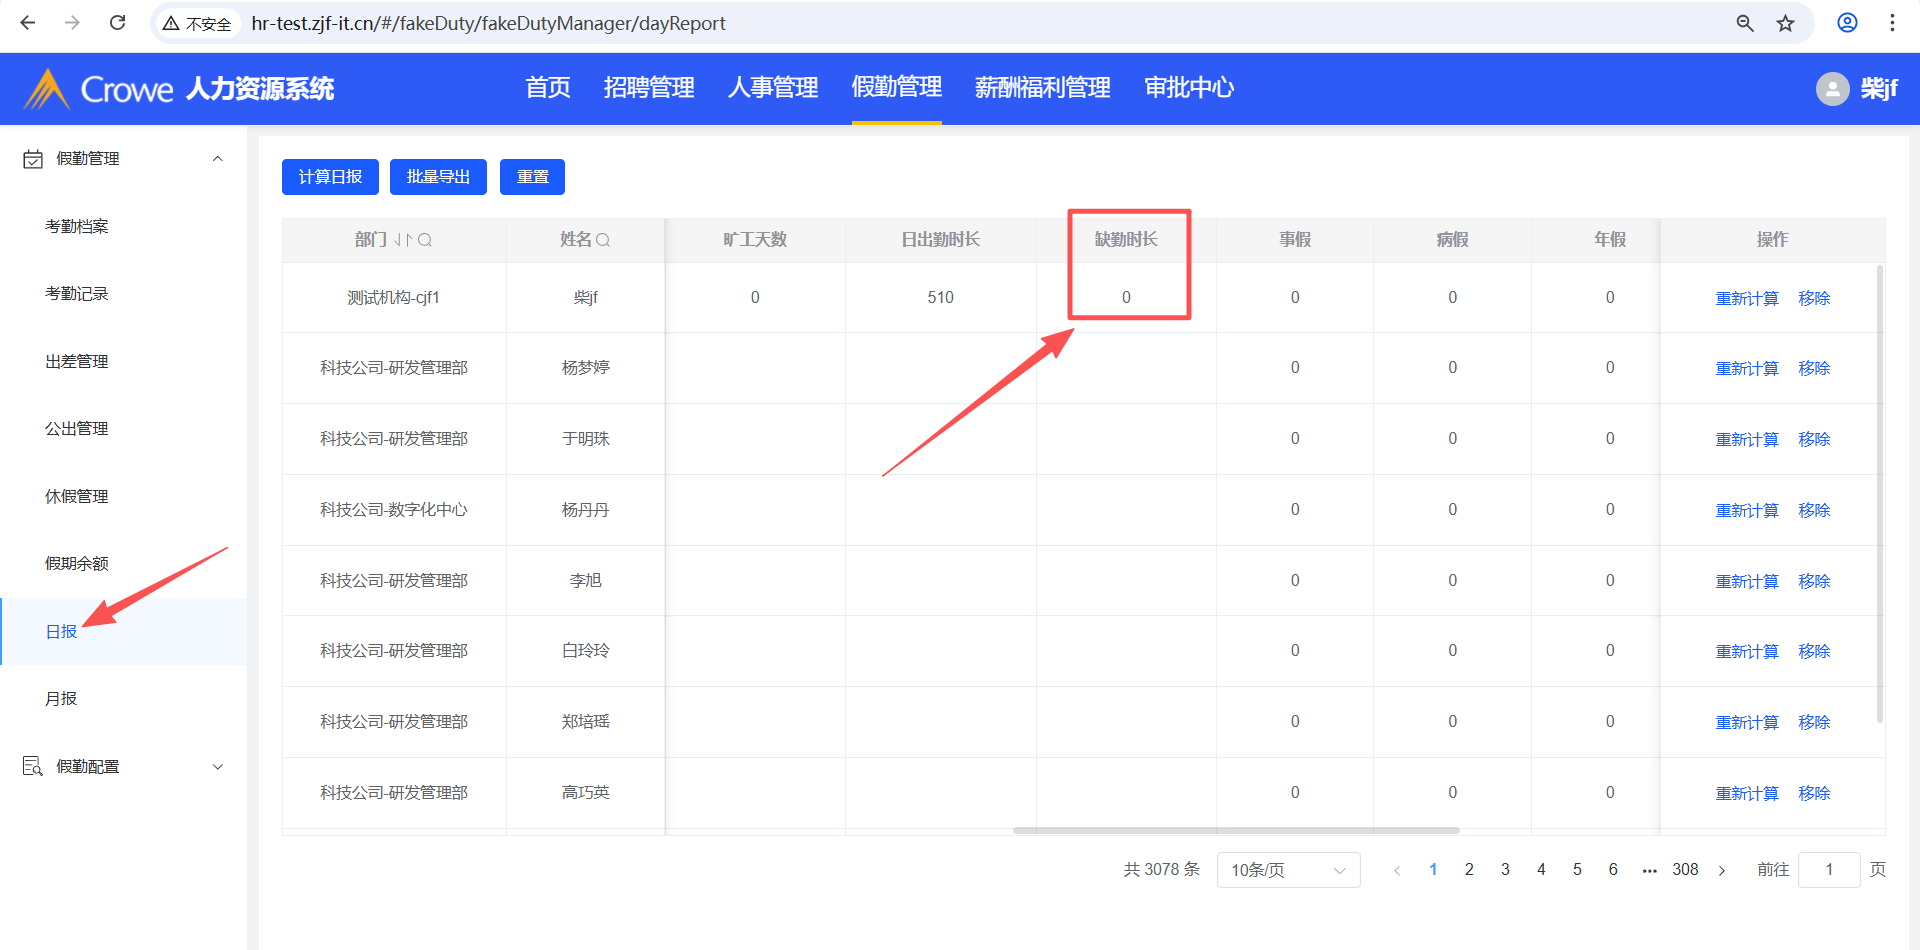Viewport: 1920px width, 950px height.
Task: Go to the next page arrow in pagination
Action: (x=1722, y=870)
